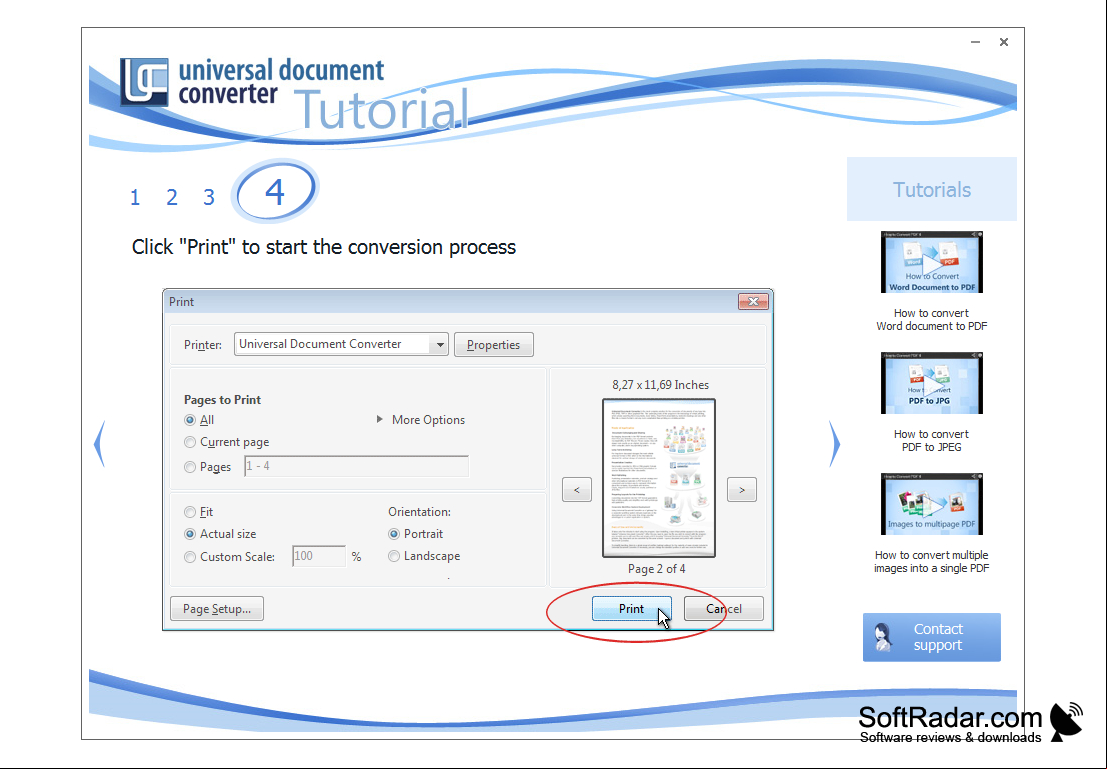Go to next tutorial slide arrow
This screenshot has height=769, width=1107.
pyautogui.click(x=835, y=444)
